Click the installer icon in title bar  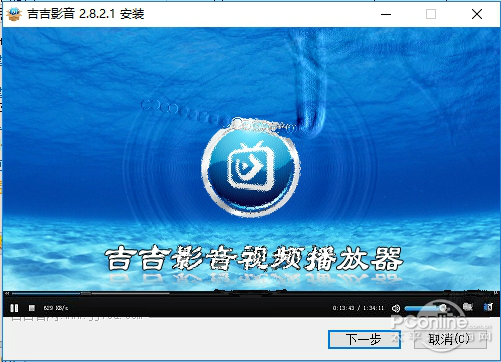click(14, 14)
